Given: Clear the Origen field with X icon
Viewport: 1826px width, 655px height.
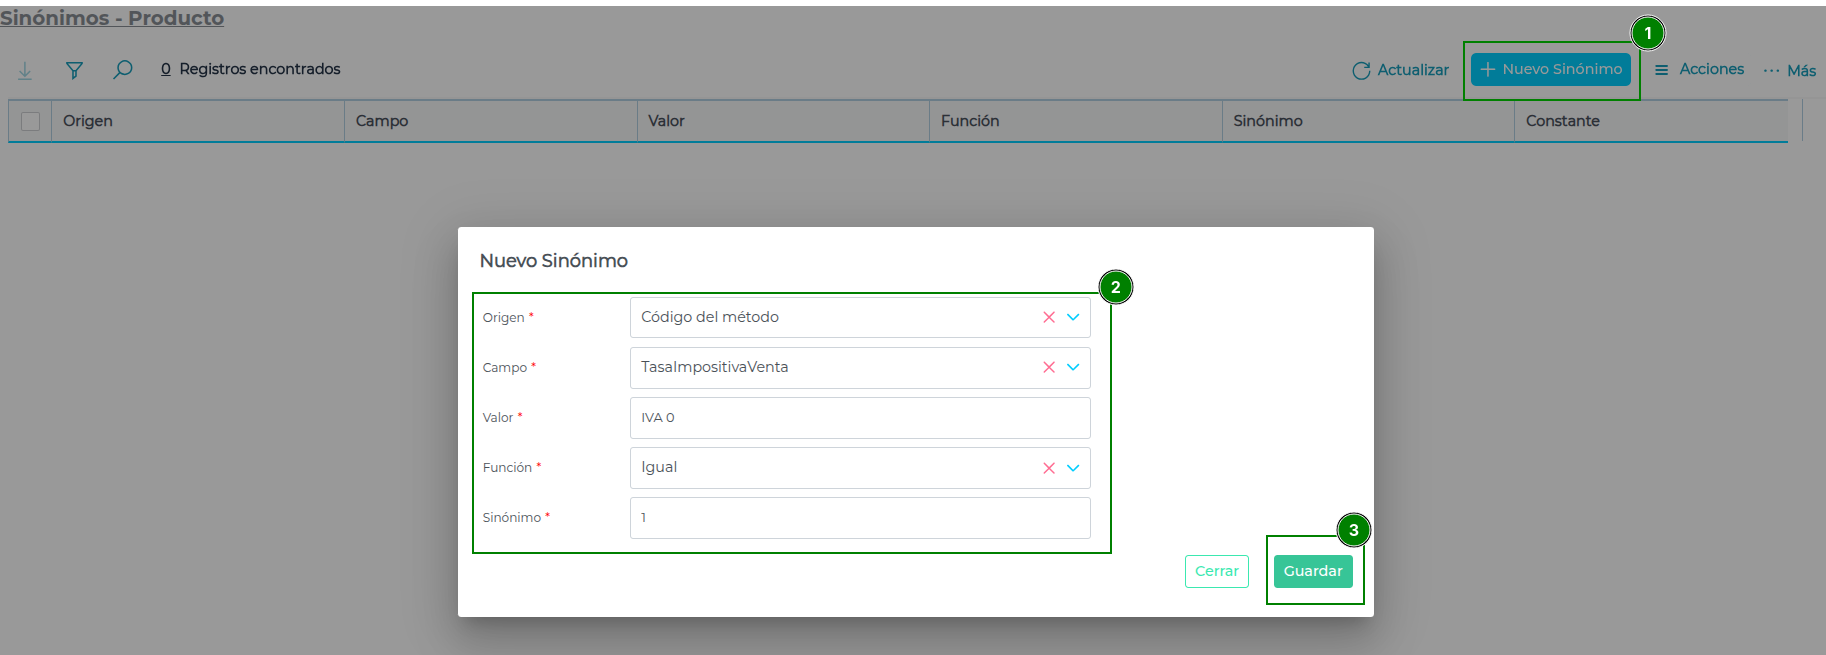Looking at the screenshot, I should [x=1049, y=317].
